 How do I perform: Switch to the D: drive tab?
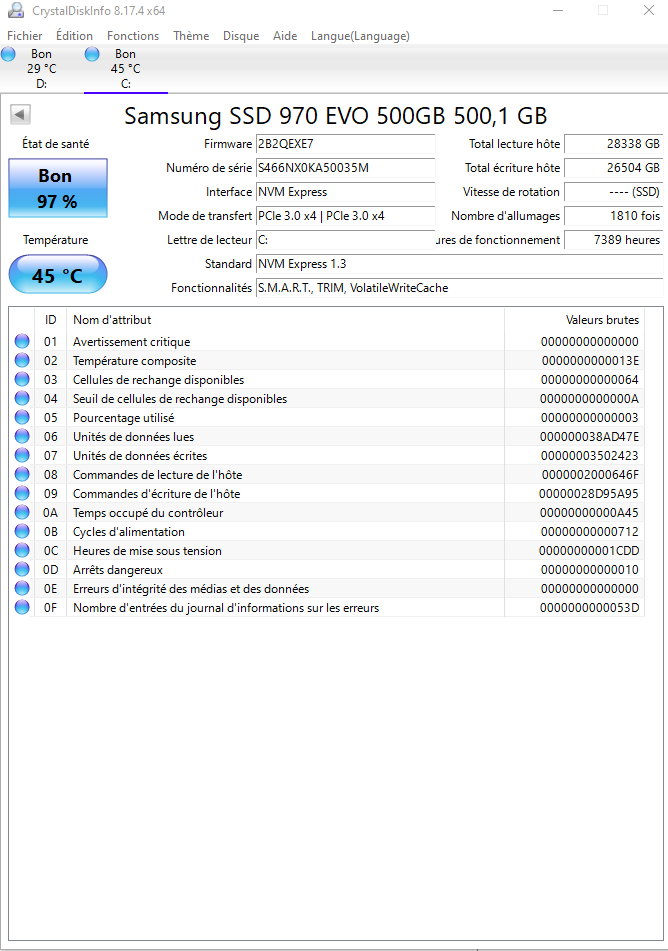click(41, 69)
